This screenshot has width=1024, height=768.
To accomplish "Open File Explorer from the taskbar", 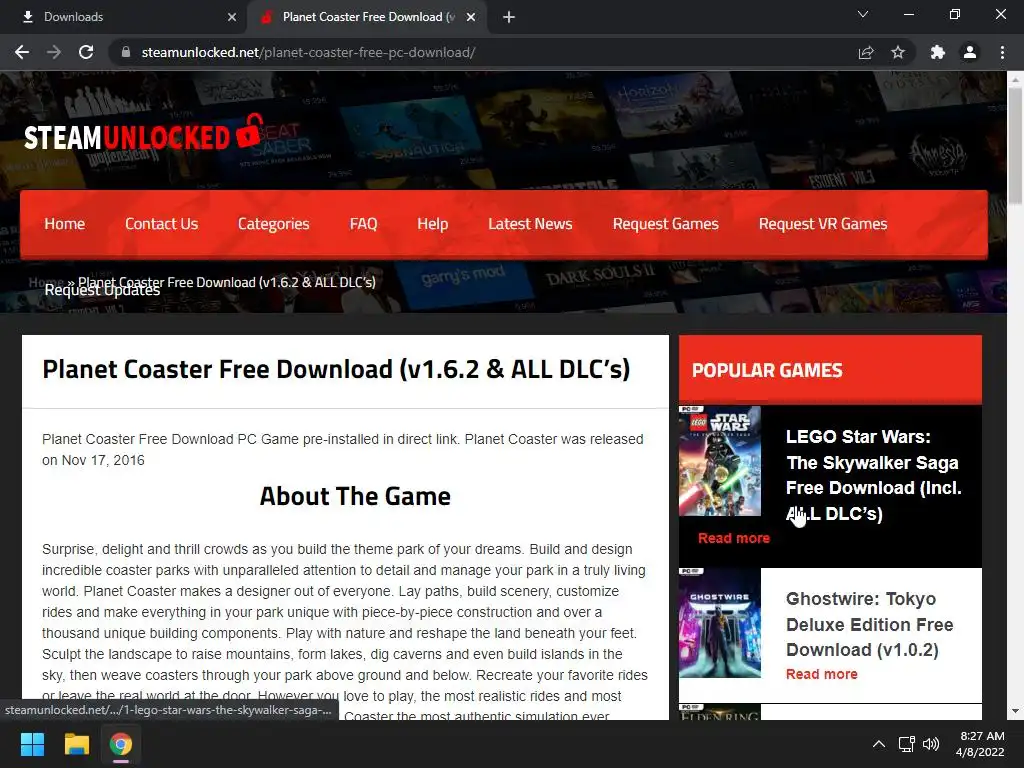I will click(x=76, y=744).
